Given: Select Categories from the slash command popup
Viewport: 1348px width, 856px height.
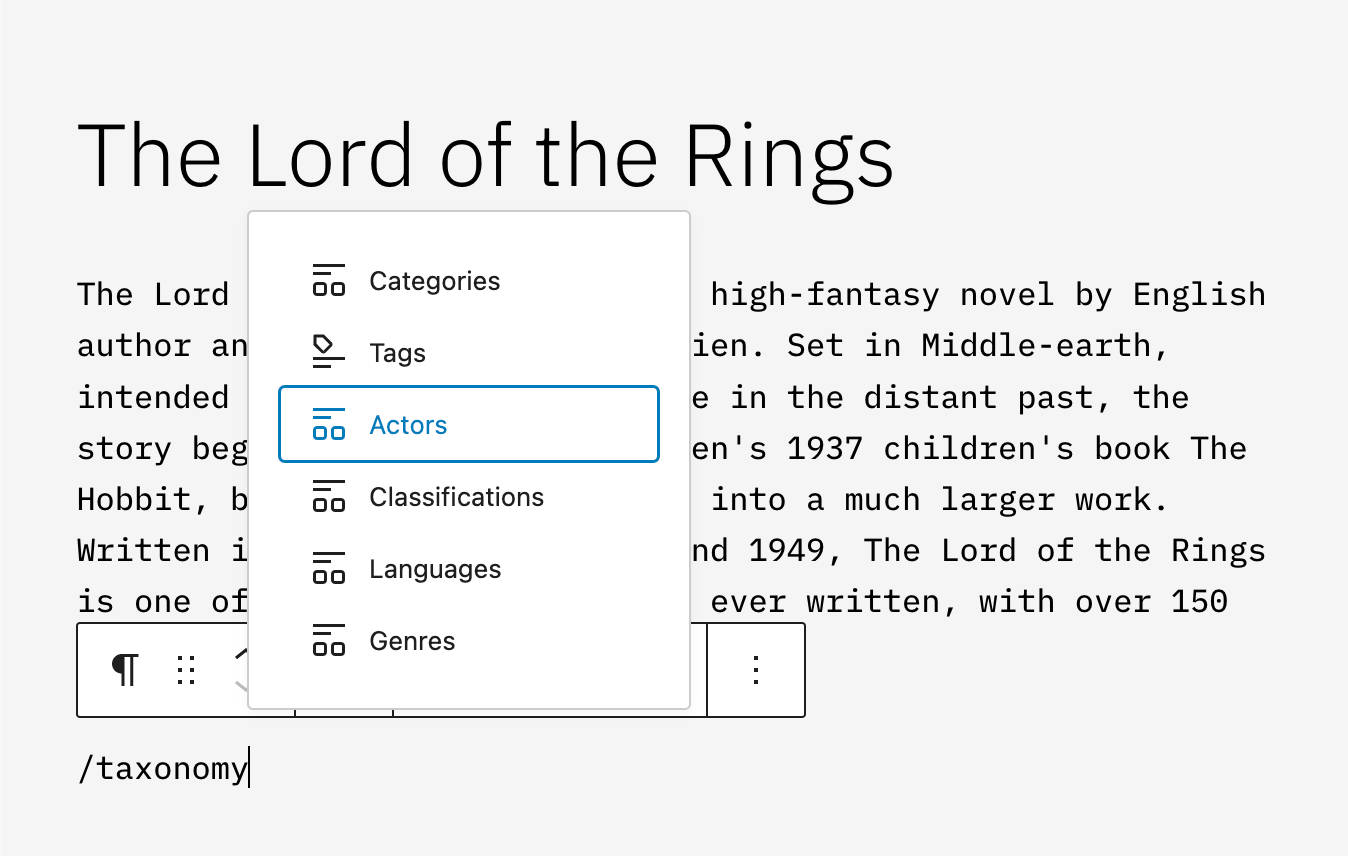Looking at the screenshot, I should click(434, 281).
